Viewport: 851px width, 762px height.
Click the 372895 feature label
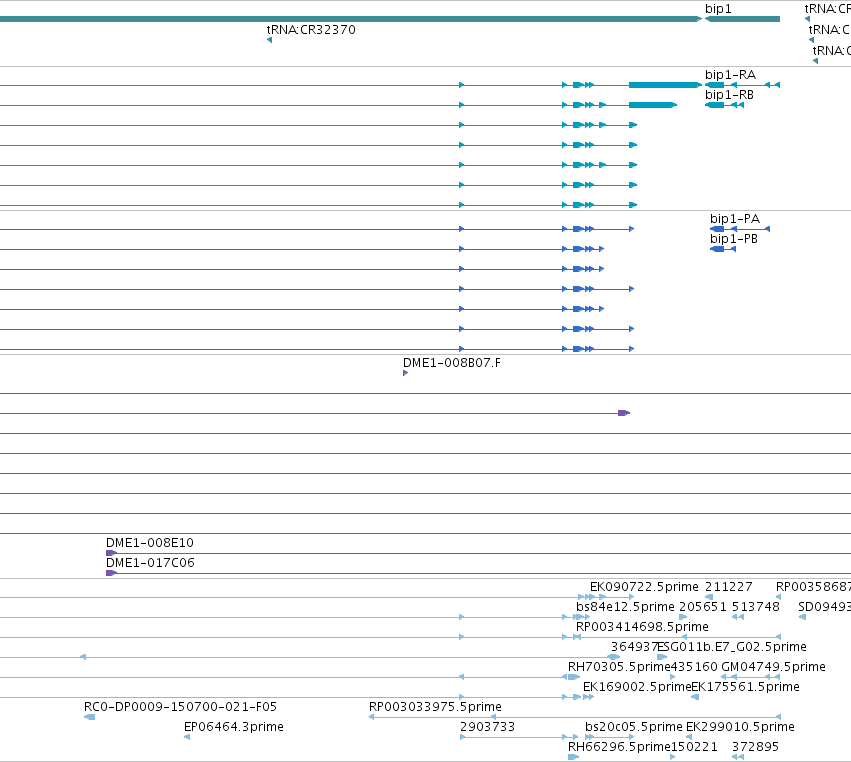pyautogui.click(x=755, y=747)
